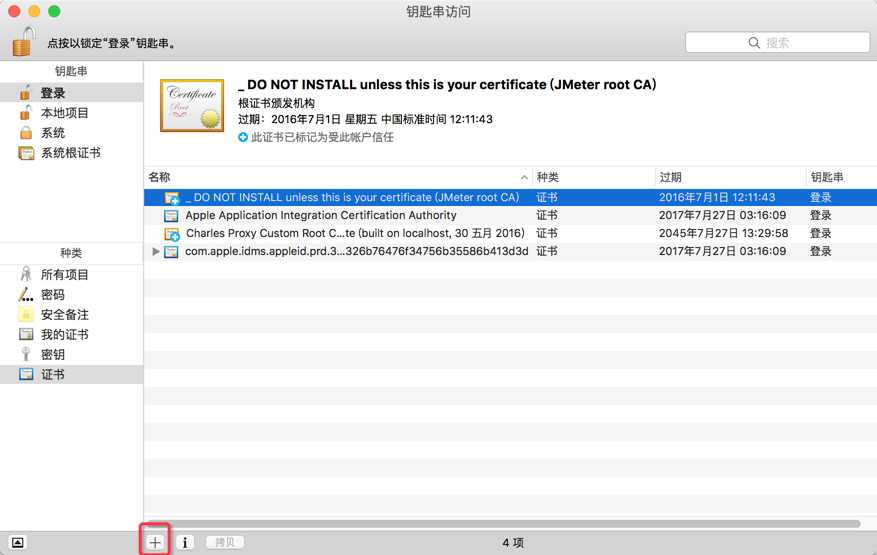This screenshot has width=877, height=555.
Task: Click the unlocked padlock icon beside 登录
Action: click(25, 92)
